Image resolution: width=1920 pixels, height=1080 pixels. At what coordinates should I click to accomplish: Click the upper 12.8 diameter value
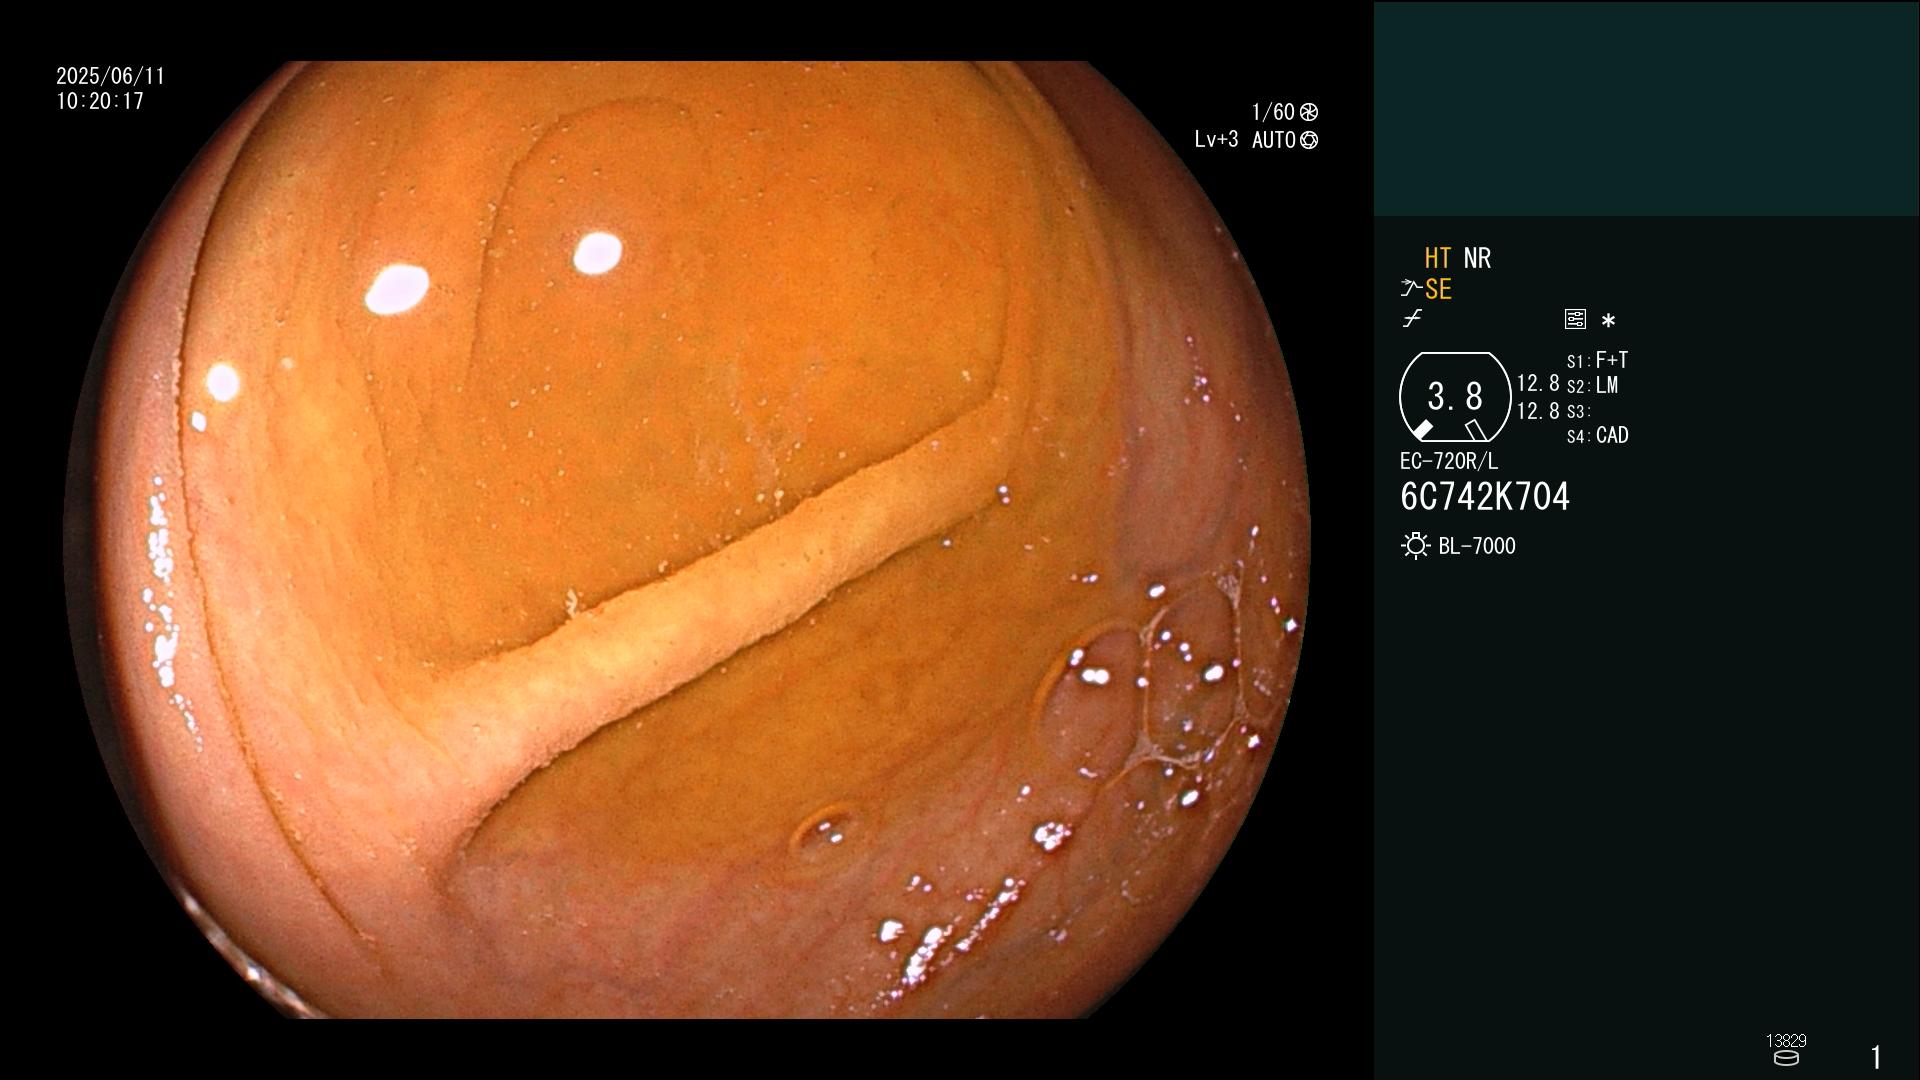point(1538,383)
